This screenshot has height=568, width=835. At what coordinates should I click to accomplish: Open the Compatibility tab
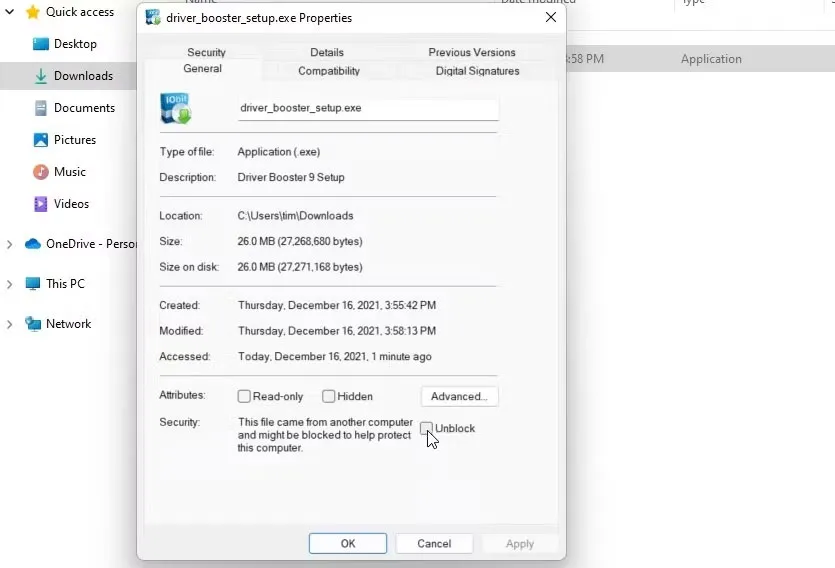329,71
